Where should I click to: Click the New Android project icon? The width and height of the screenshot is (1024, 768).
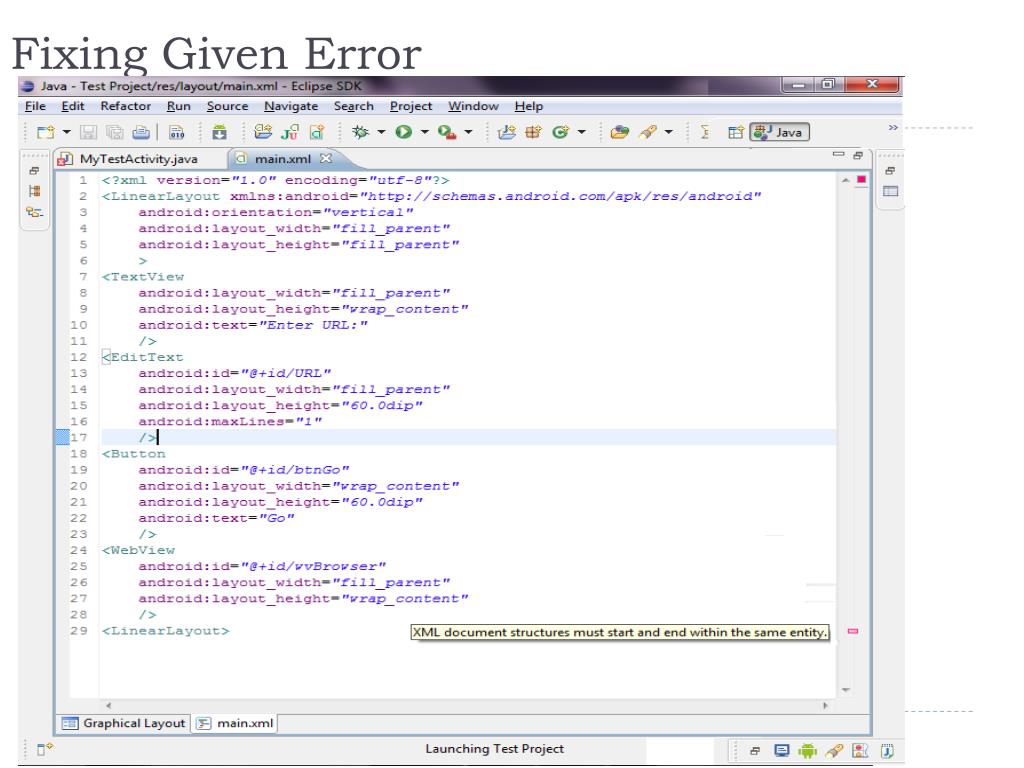point(263,133)
